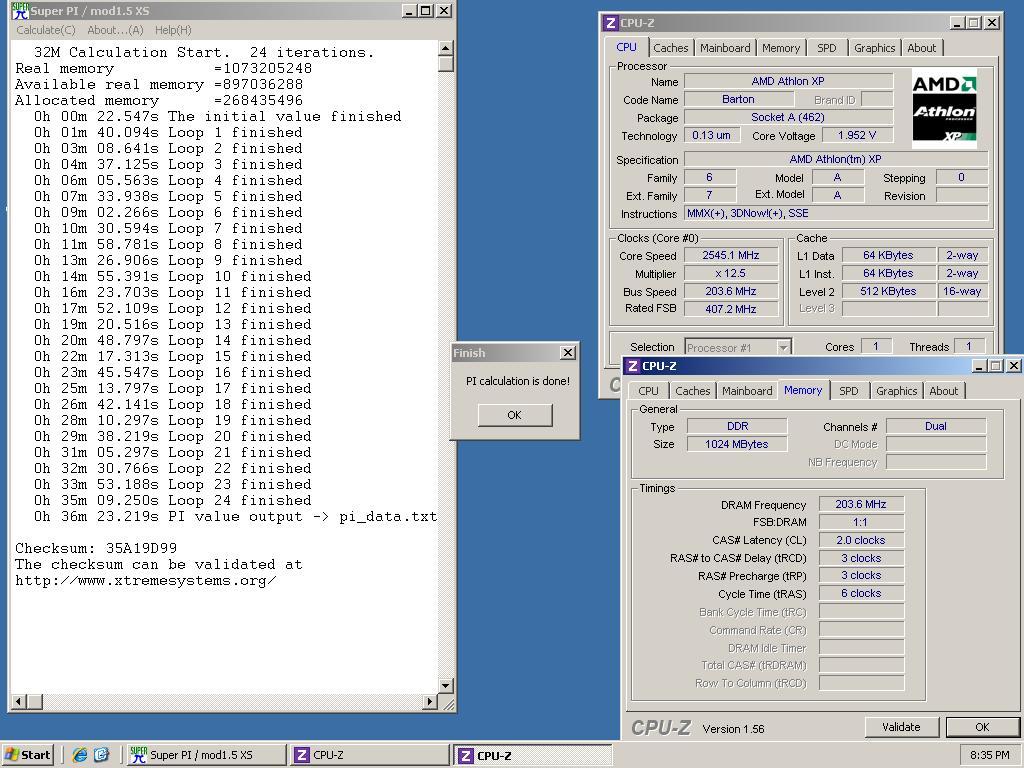Click the xtremesystems.org URL text
1024x768 pixels.
click(x=146, y=581)
